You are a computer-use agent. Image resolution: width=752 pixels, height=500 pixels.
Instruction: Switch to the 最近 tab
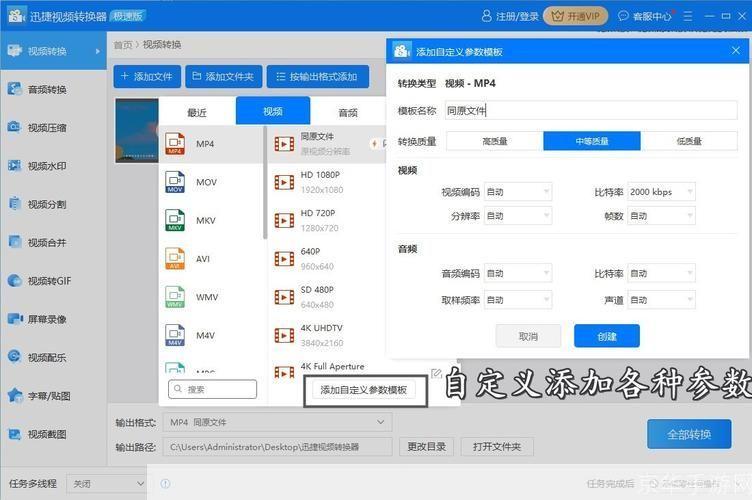click(x=197, y=112)
